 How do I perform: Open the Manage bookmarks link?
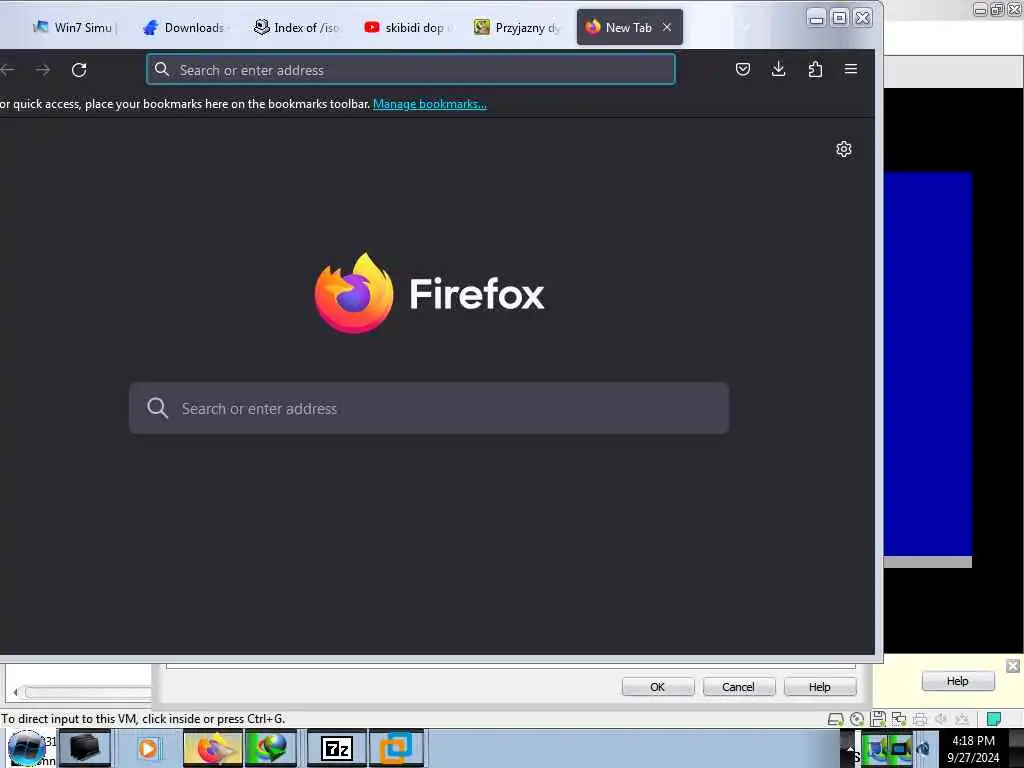tap(430, 104)
